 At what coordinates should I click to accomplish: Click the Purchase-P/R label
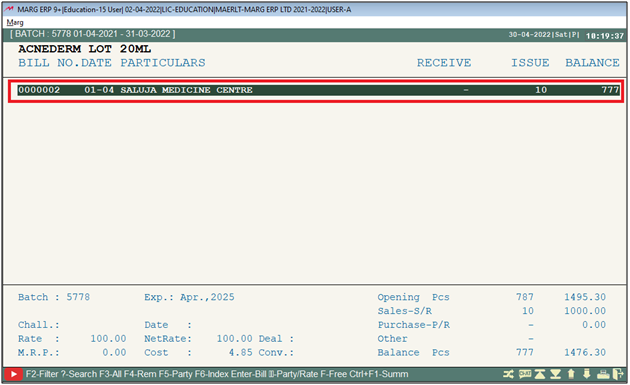click(414, 325)
